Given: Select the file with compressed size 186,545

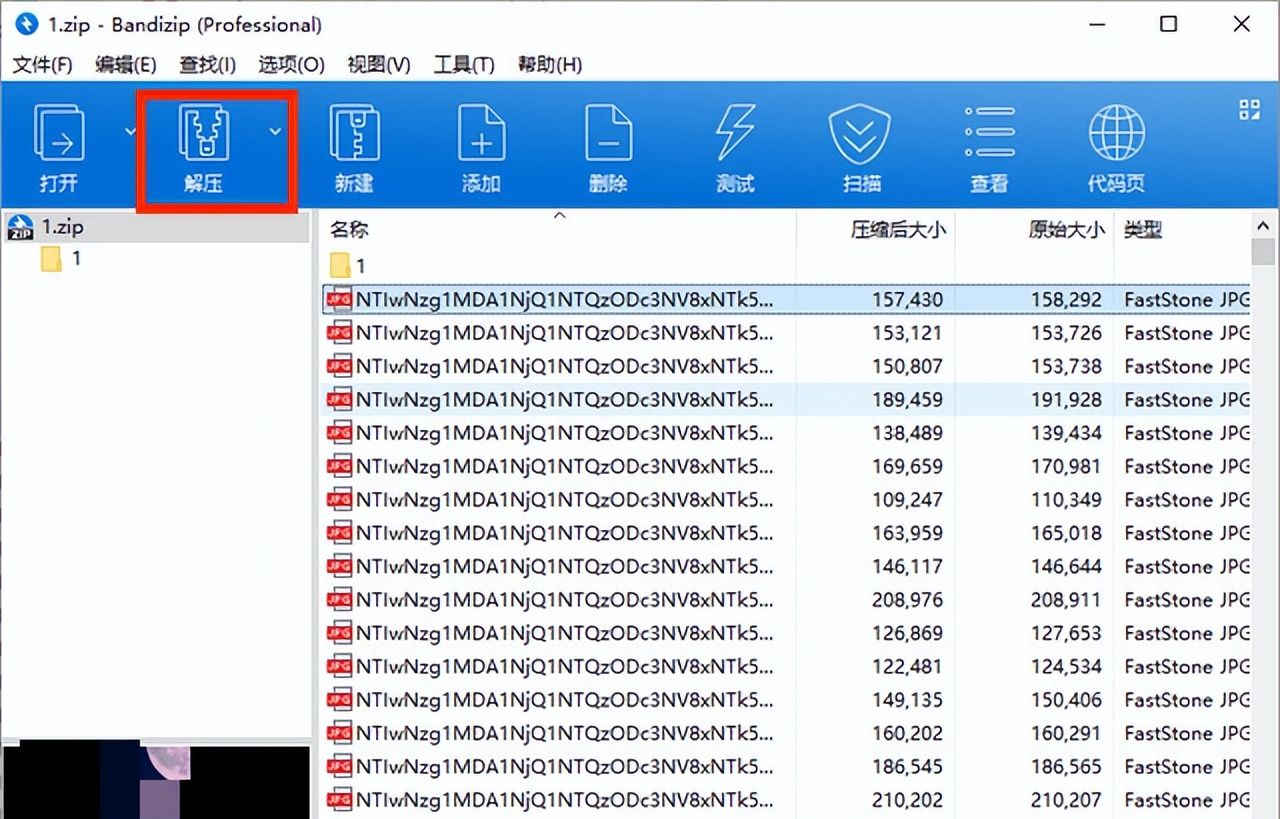Looking at the screenshot, I should 786,766.
